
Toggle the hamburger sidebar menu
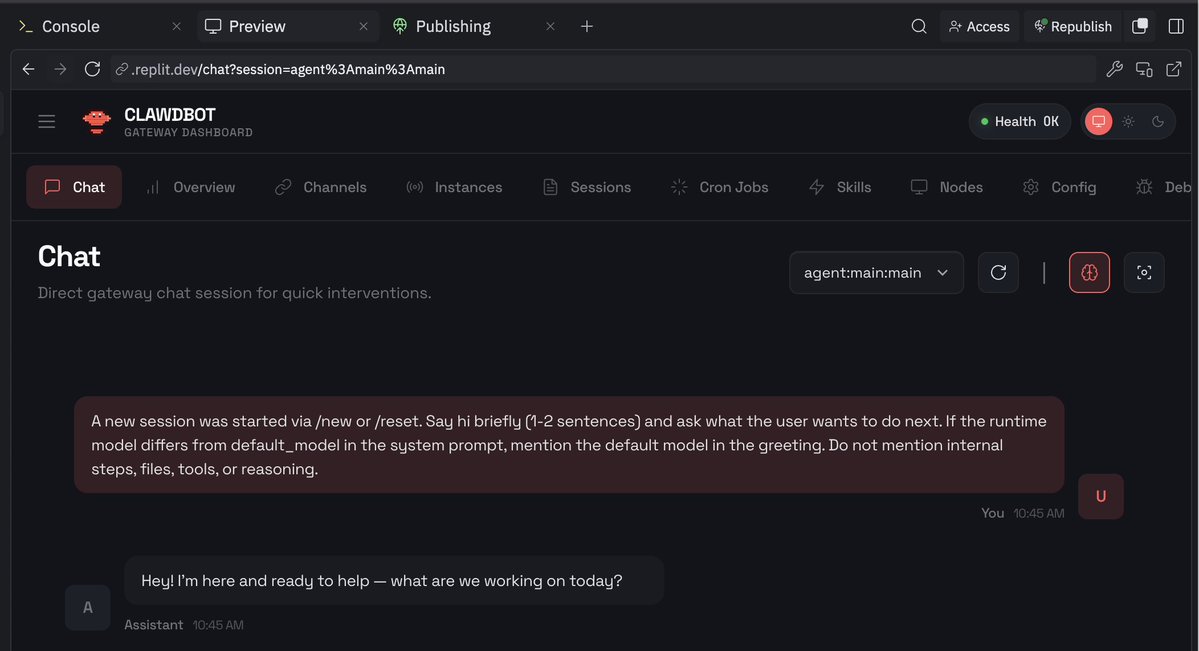pos(47,122)
